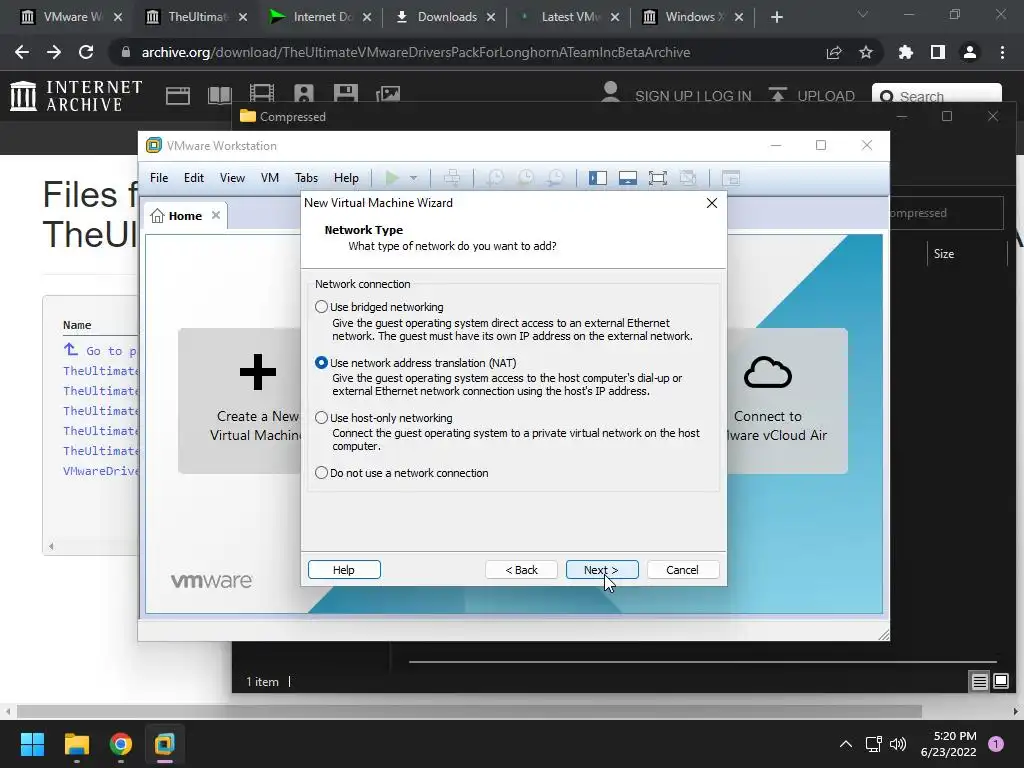Click Internet Archive web icon
This screenshot has height=768, width=1024.
pos(178,95)
